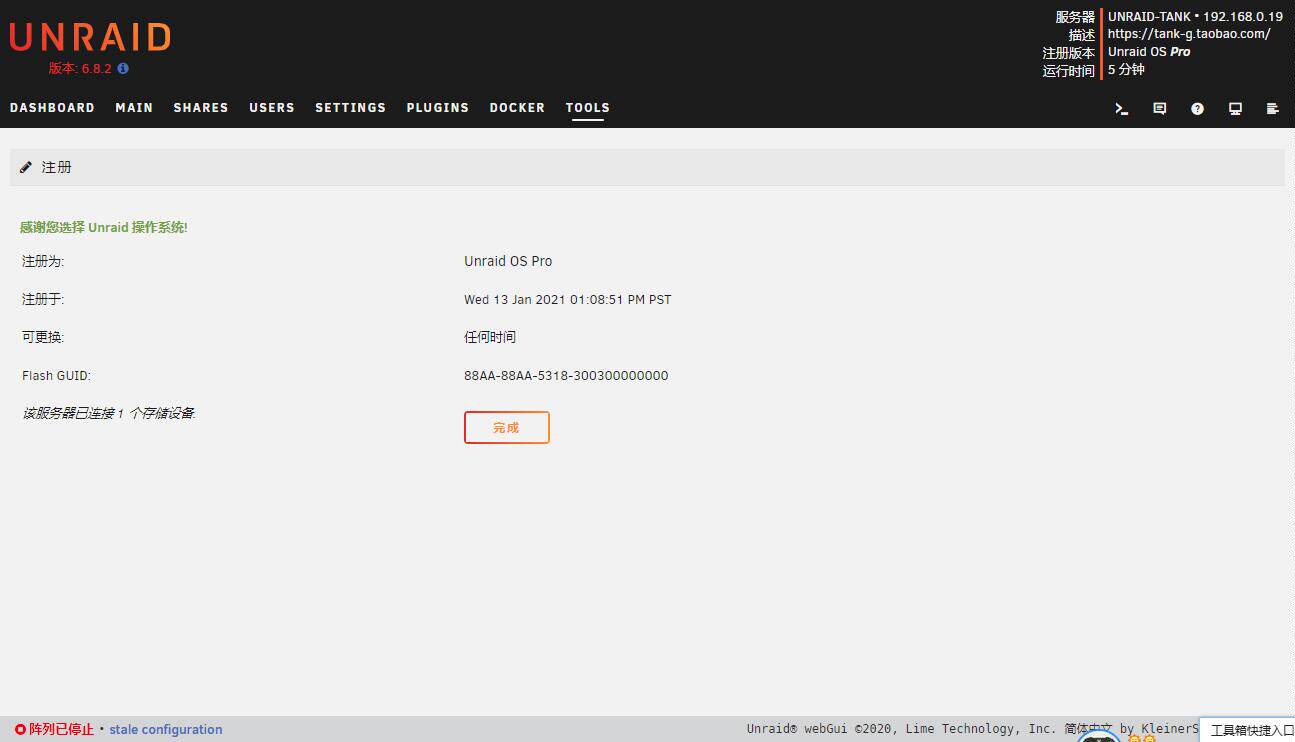This screenshot has width=1295, height=742.
Task: Open the PLUGINS tab
Action: pos(438,108)
